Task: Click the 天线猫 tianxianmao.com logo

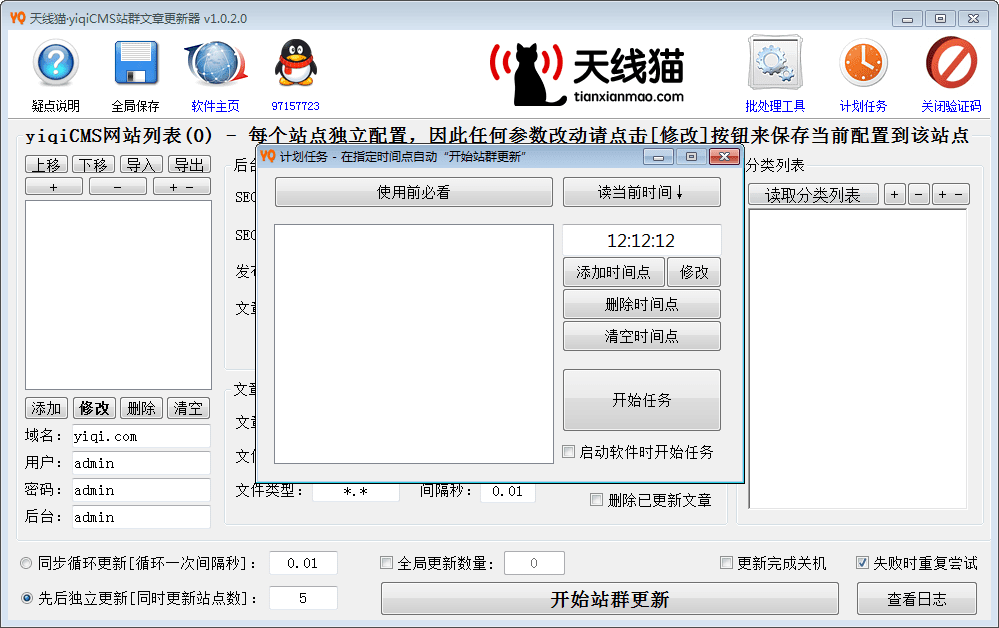Action: click(x=586, y=74)
